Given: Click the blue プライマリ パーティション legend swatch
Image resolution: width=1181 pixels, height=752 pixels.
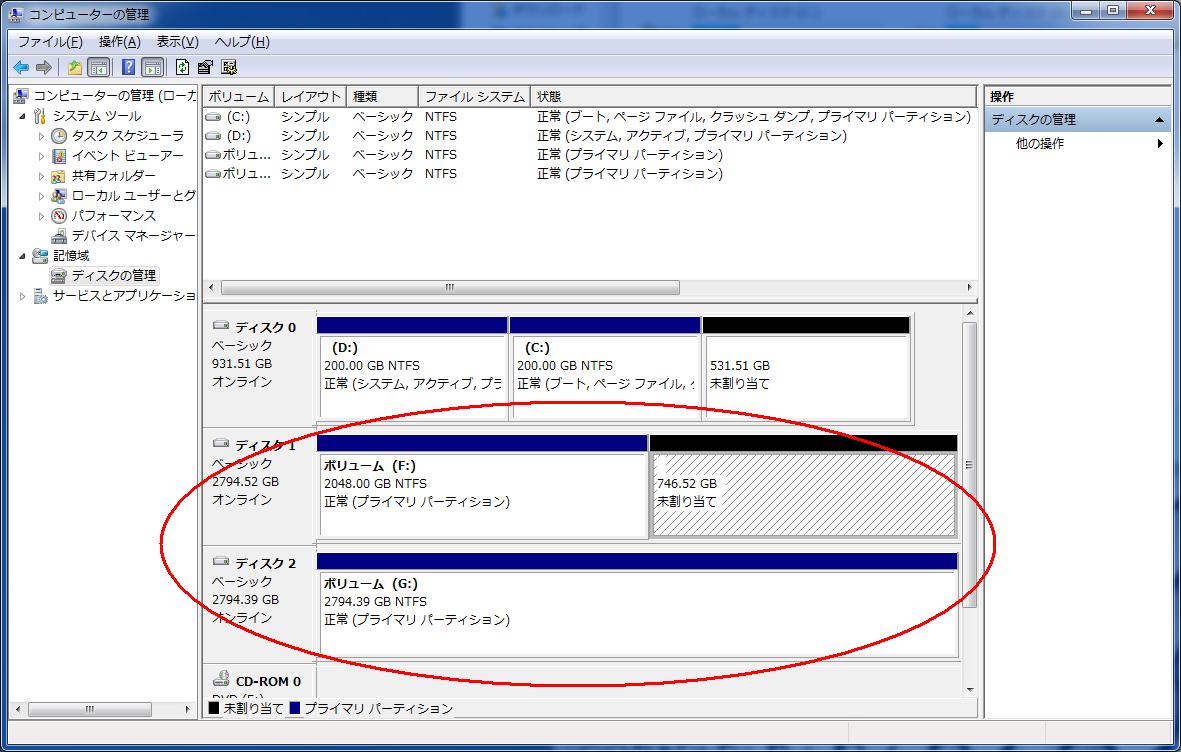Looking at the screenshot, I should tap(294, 708).
